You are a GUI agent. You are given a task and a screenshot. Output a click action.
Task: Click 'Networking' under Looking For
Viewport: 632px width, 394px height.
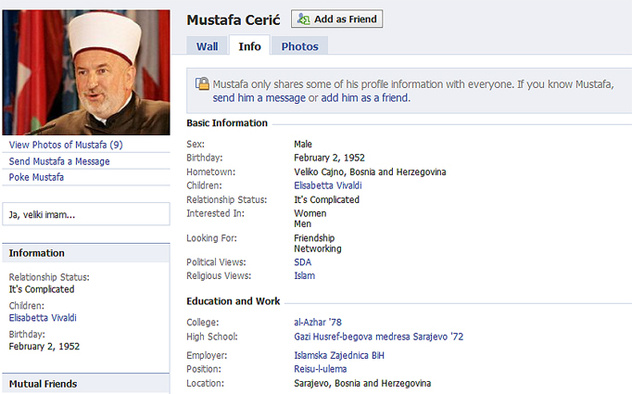tap(318, 249)
